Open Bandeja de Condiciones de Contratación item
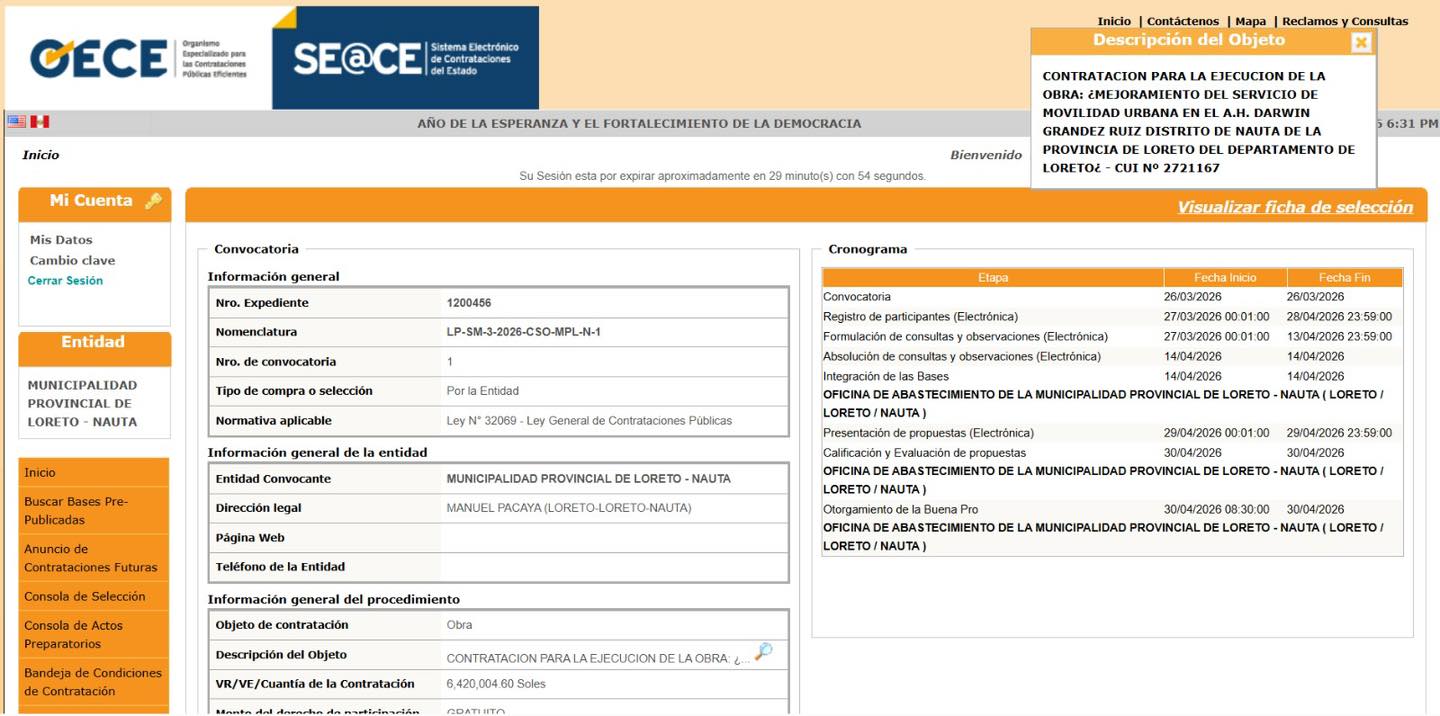This screenshot has height=716, width=1440. [x=94, y=682]
